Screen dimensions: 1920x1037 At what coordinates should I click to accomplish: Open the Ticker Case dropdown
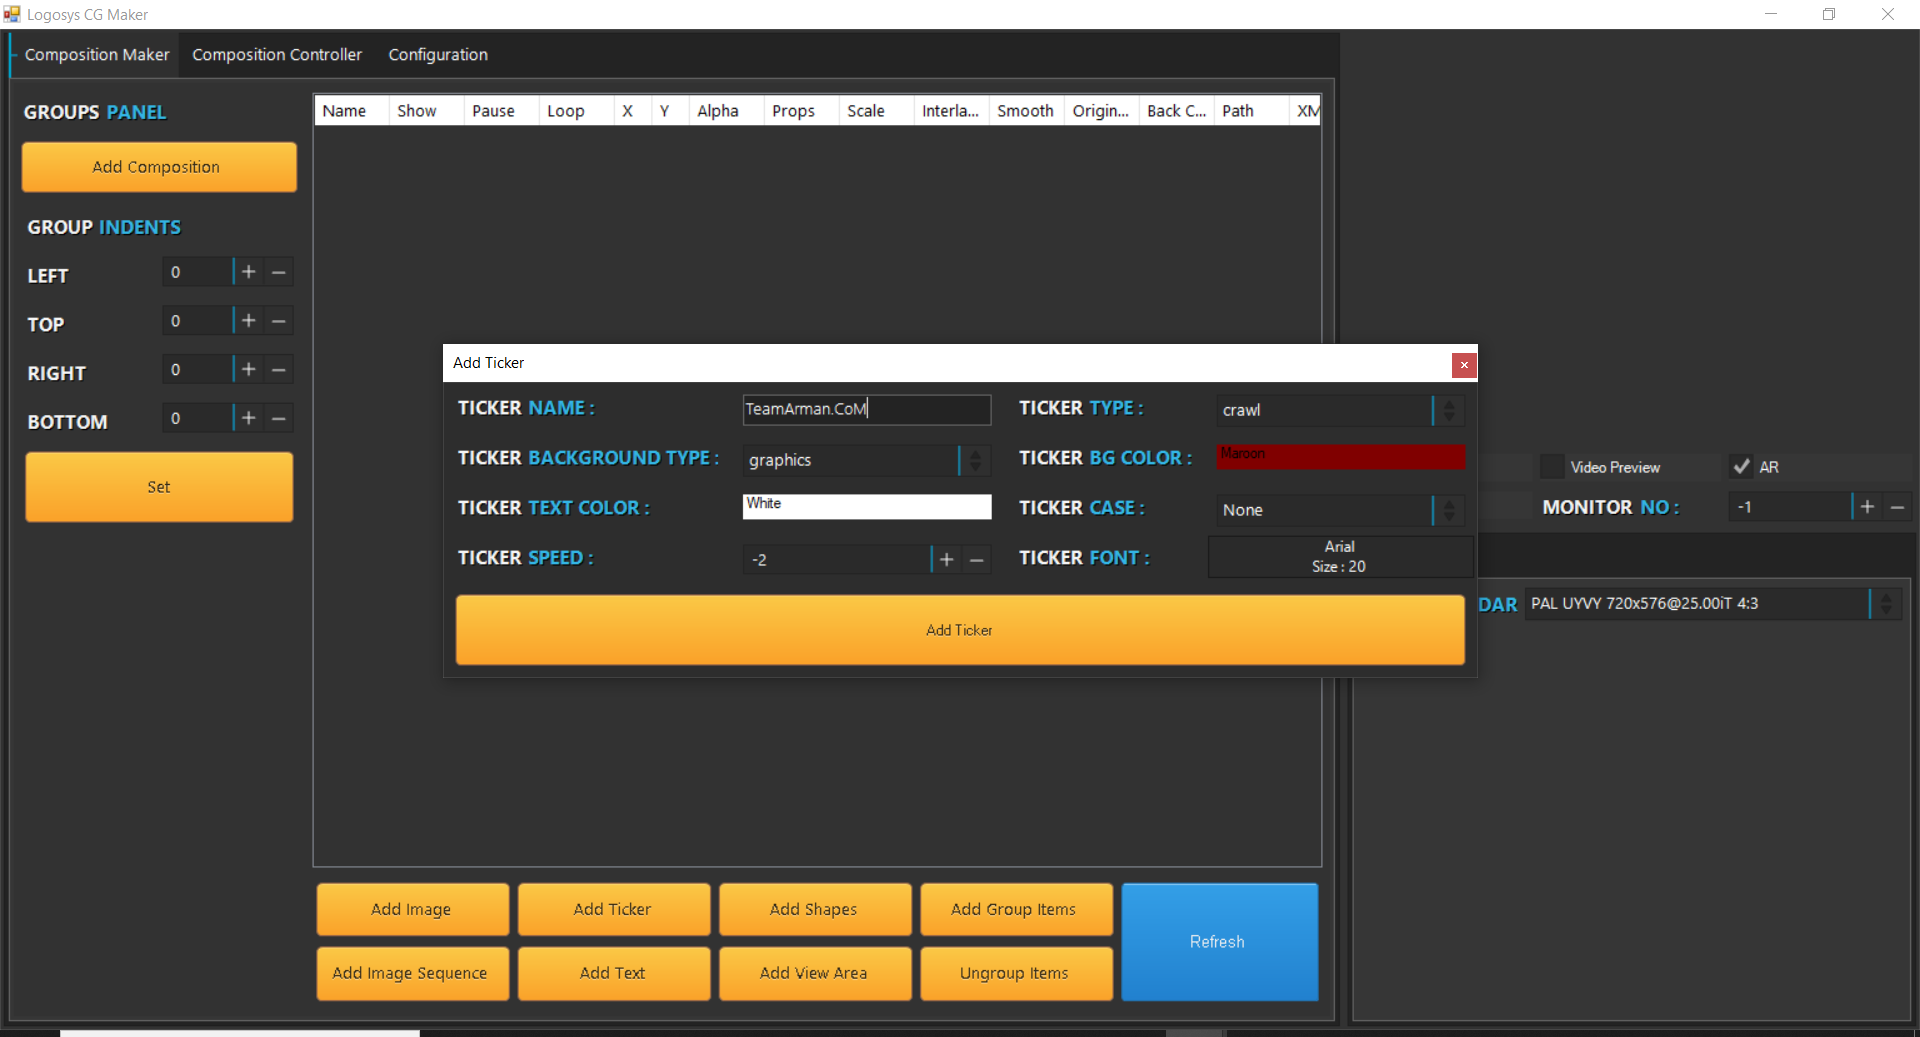click(1448, 510)
